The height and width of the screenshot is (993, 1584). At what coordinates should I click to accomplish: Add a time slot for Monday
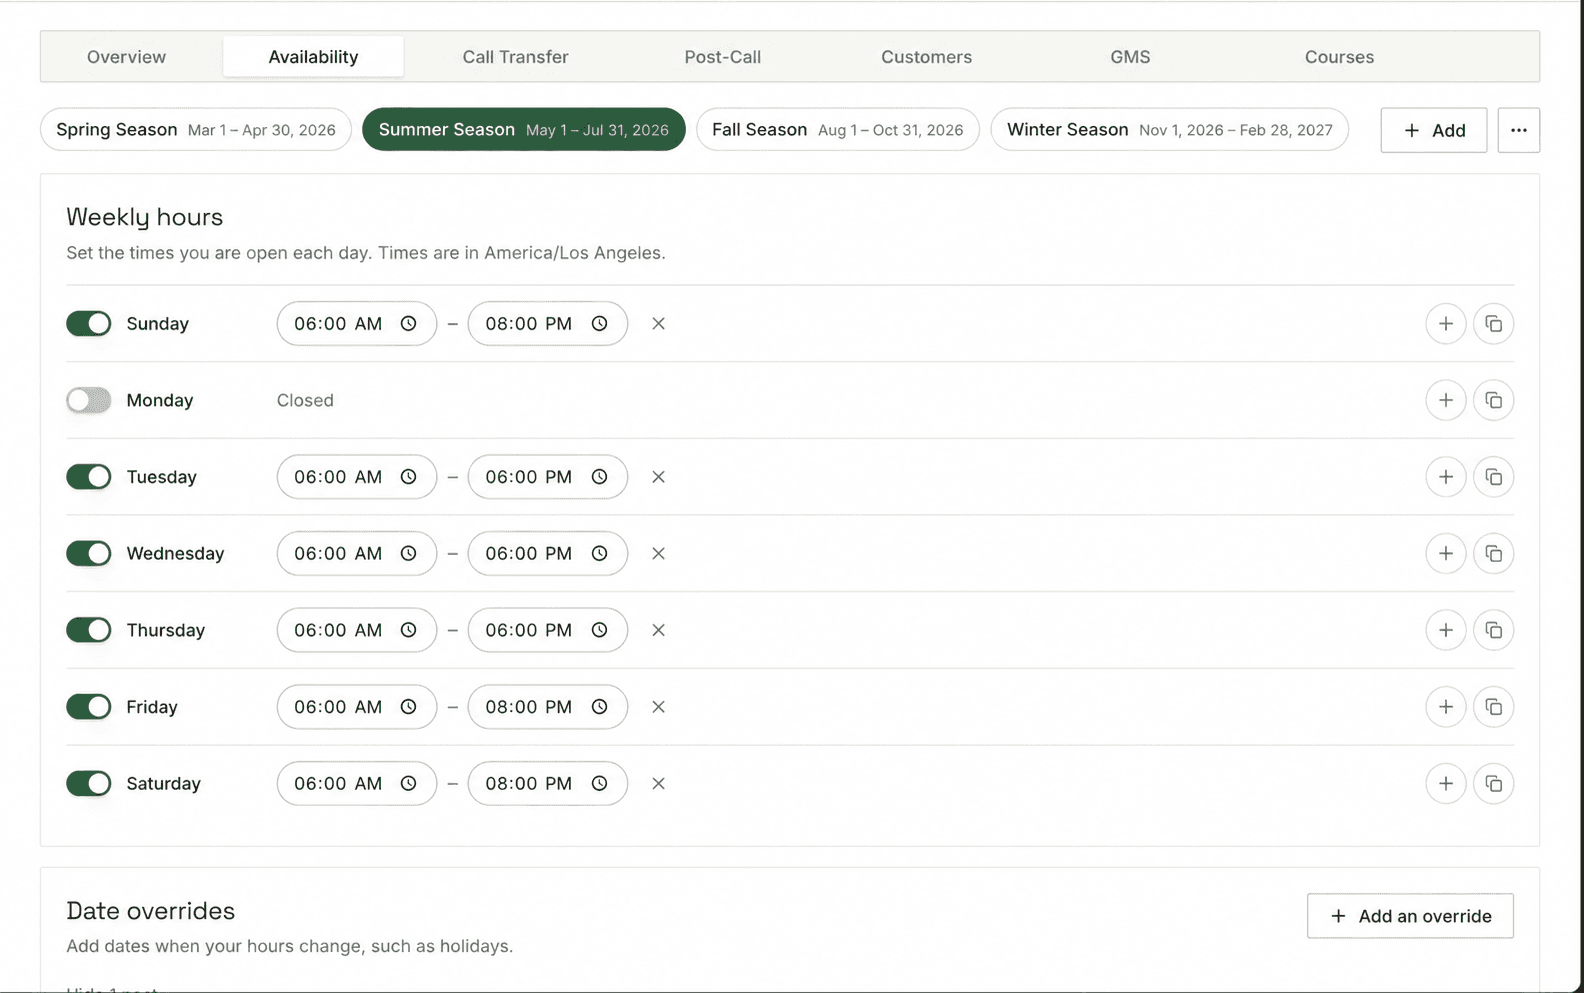tap(1445, 400)
